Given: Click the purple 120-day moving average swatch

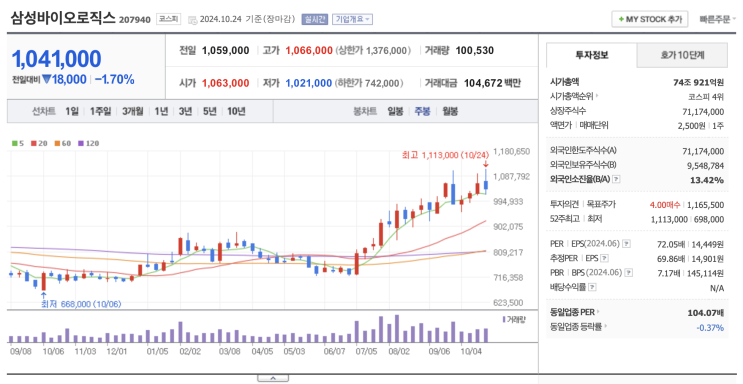Looking at the screenshot, I should [x=81, y=143].
